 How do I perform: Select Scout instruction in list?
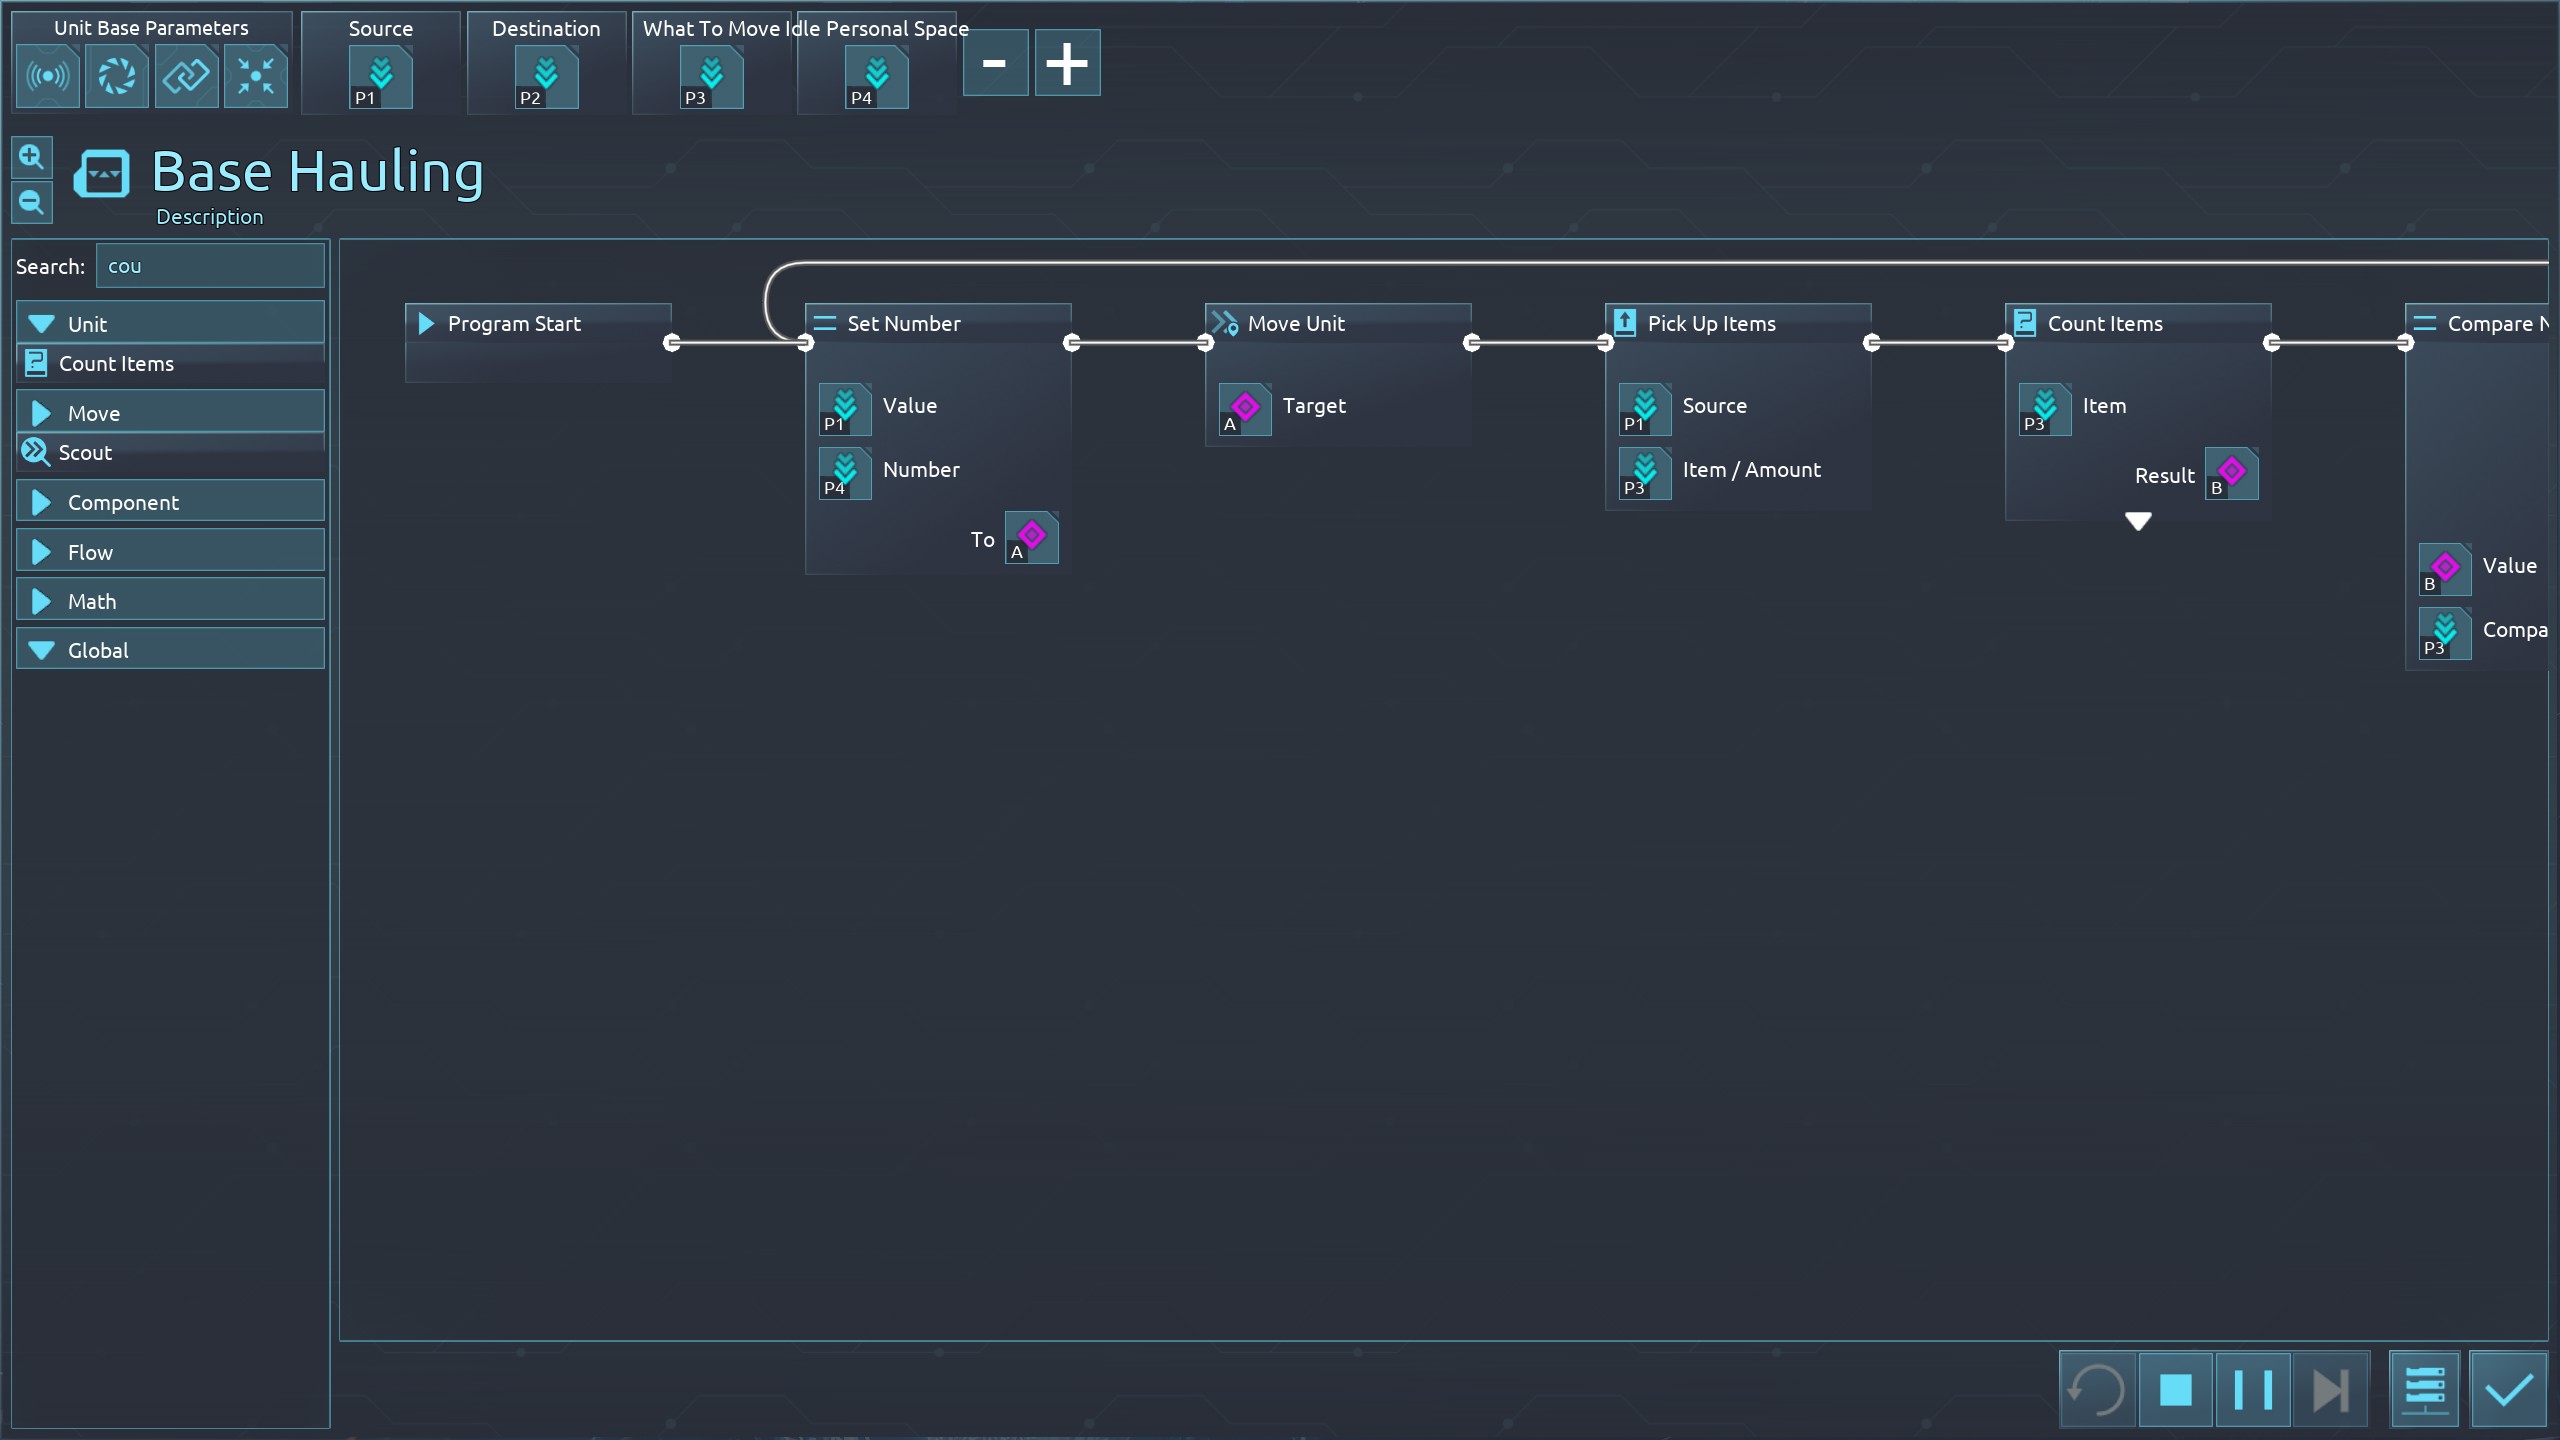pyautogui.click(x=85, y=453)
